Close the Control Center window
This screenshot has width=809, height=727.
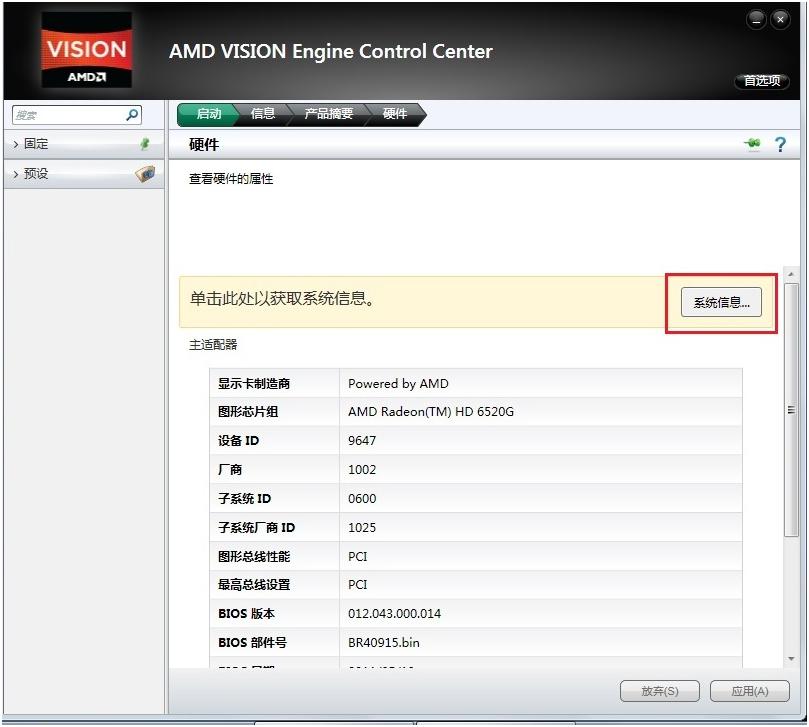[780, 20]
